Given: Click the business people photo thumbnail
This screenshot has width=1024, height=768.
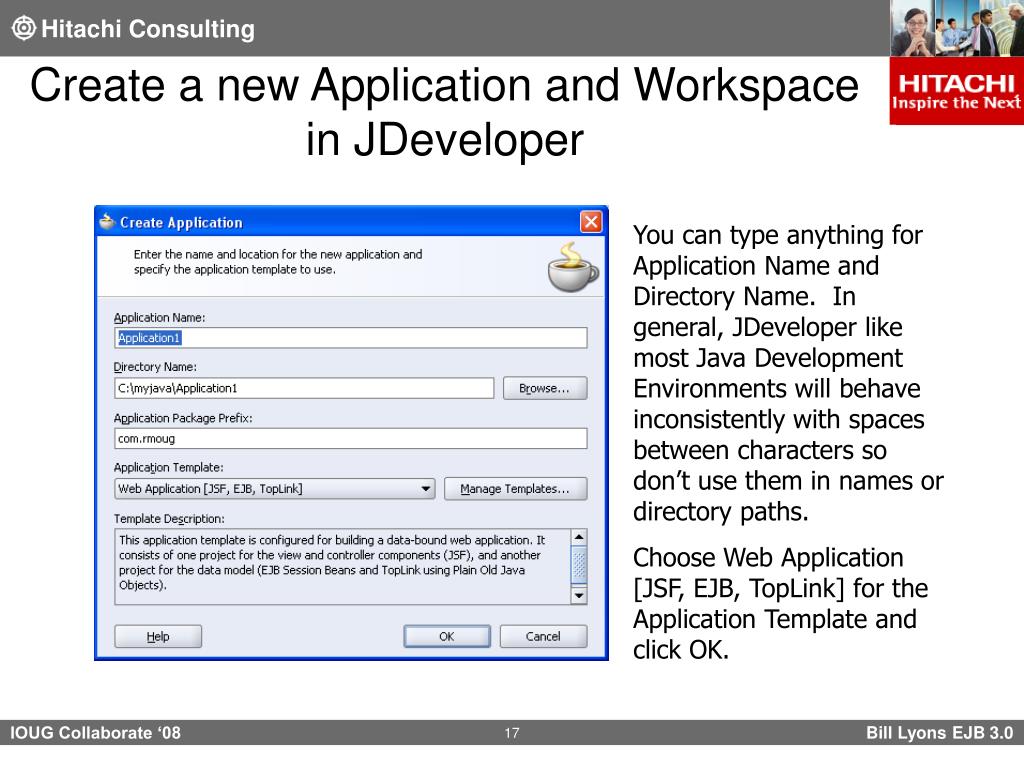Looking at the screenshot, I should 957,28.
